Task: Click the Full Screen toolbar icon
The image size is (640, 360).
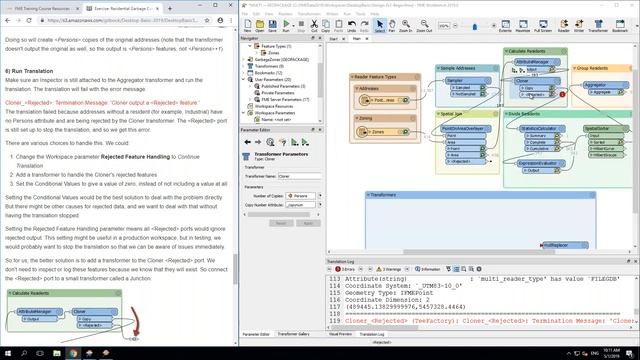Action: 543,25
